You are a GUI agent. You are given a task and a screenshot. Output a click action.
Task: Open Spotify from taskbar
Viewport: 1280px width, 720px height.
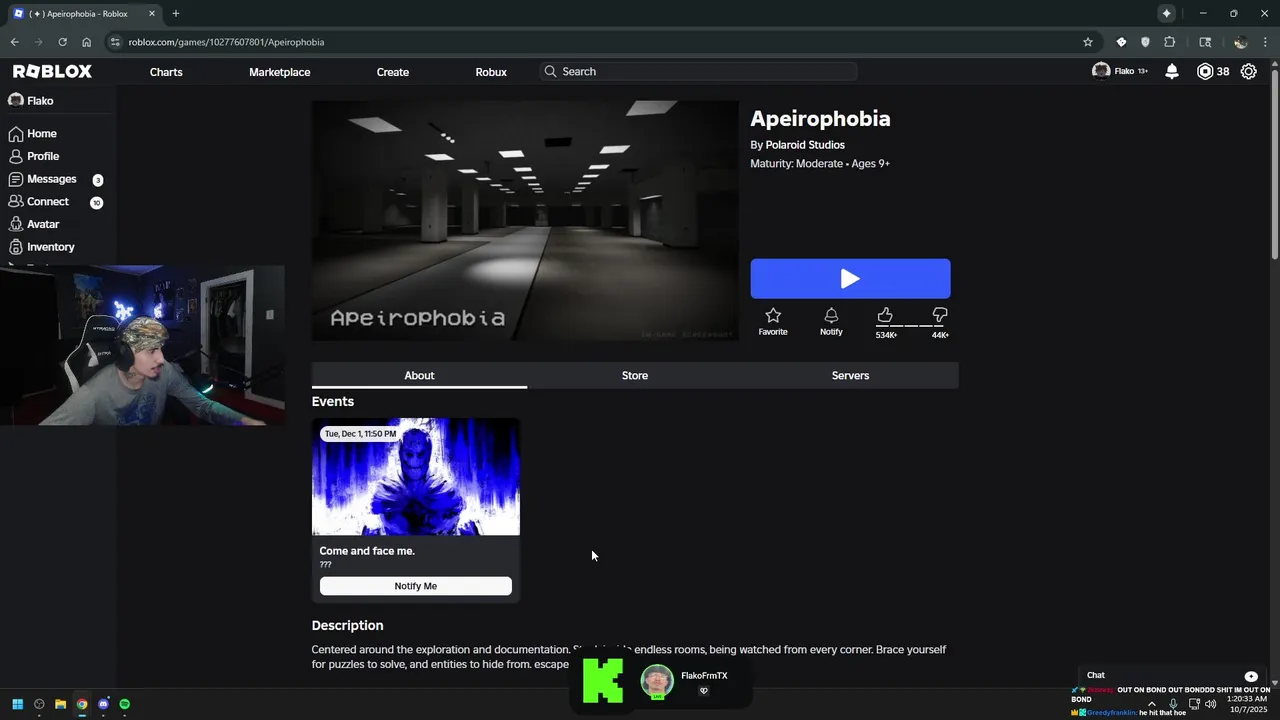[125, 704]
